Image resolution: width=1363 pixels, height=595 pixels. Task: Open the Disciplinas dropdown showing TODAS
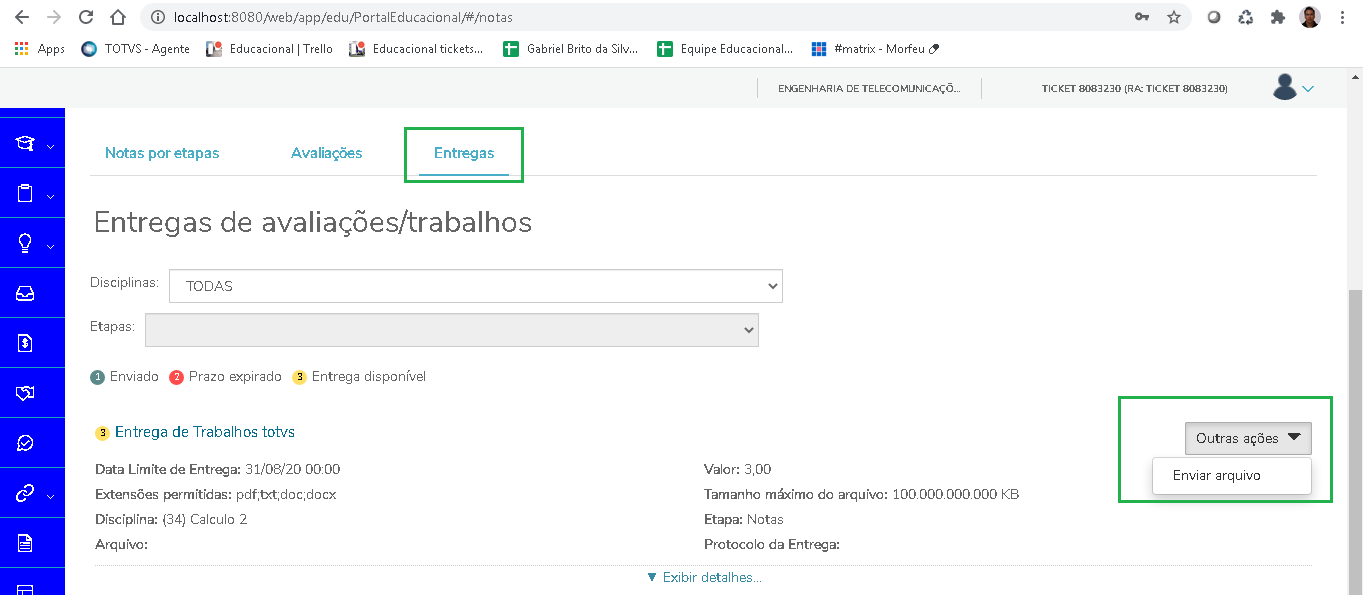[476, 285]
